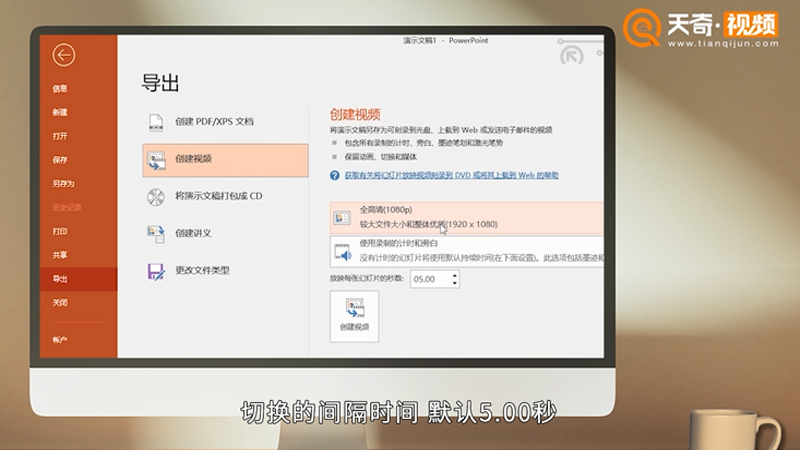Click the seconds per slide field 05.00
800x450 pixels.
click(431, 279)
